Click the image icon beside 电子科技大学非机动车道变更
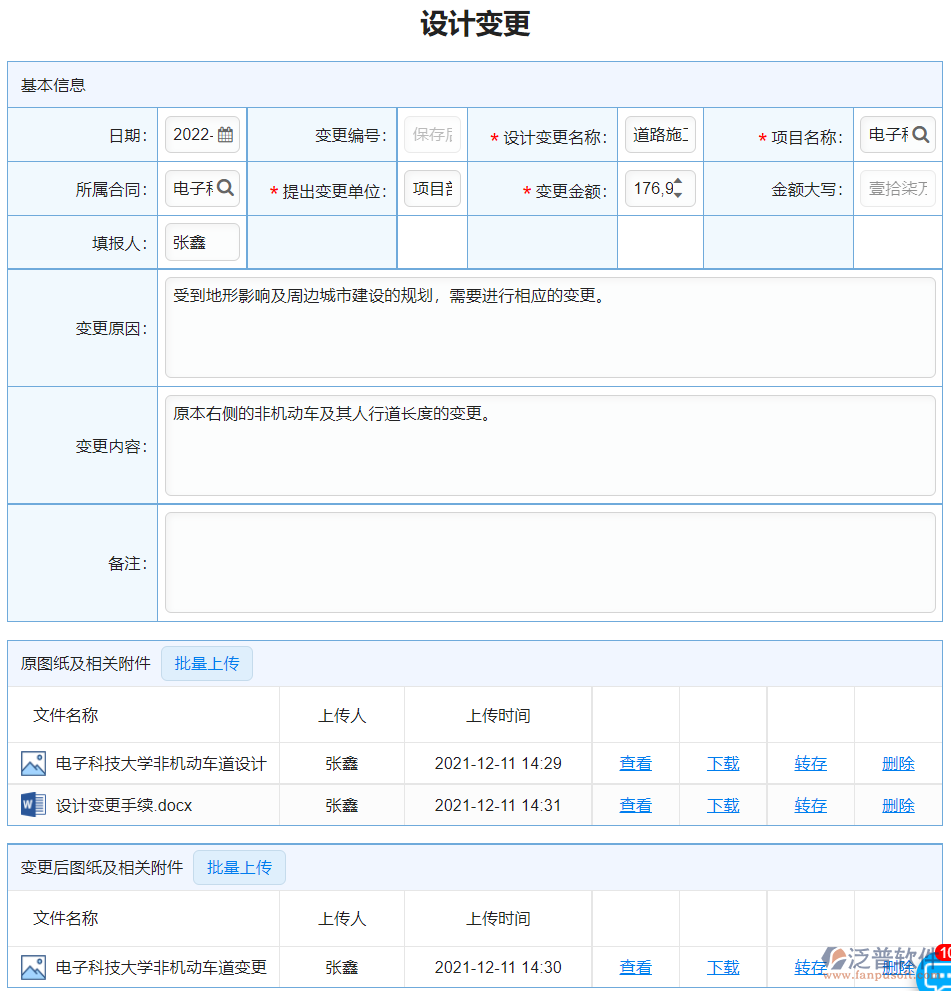Image resolution: width=951 pixels, height=991 pixels. point(34,967)
